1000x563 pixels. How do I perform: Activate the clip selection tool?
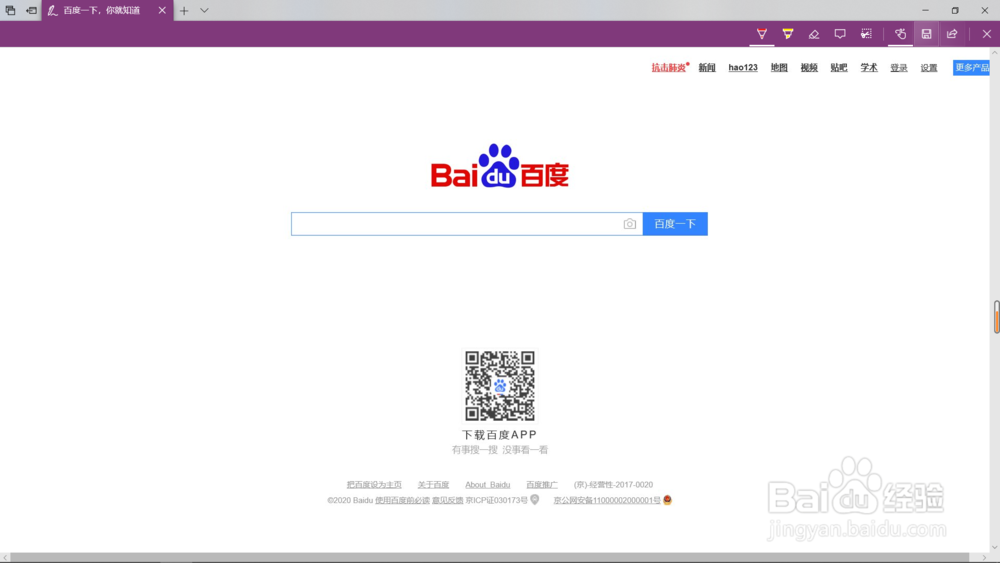point(866,34)
